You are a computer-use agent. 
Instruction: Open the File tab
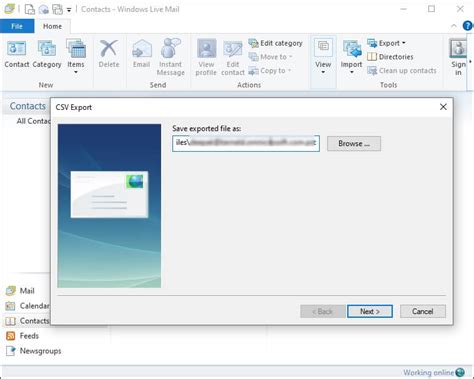(17, 26)
